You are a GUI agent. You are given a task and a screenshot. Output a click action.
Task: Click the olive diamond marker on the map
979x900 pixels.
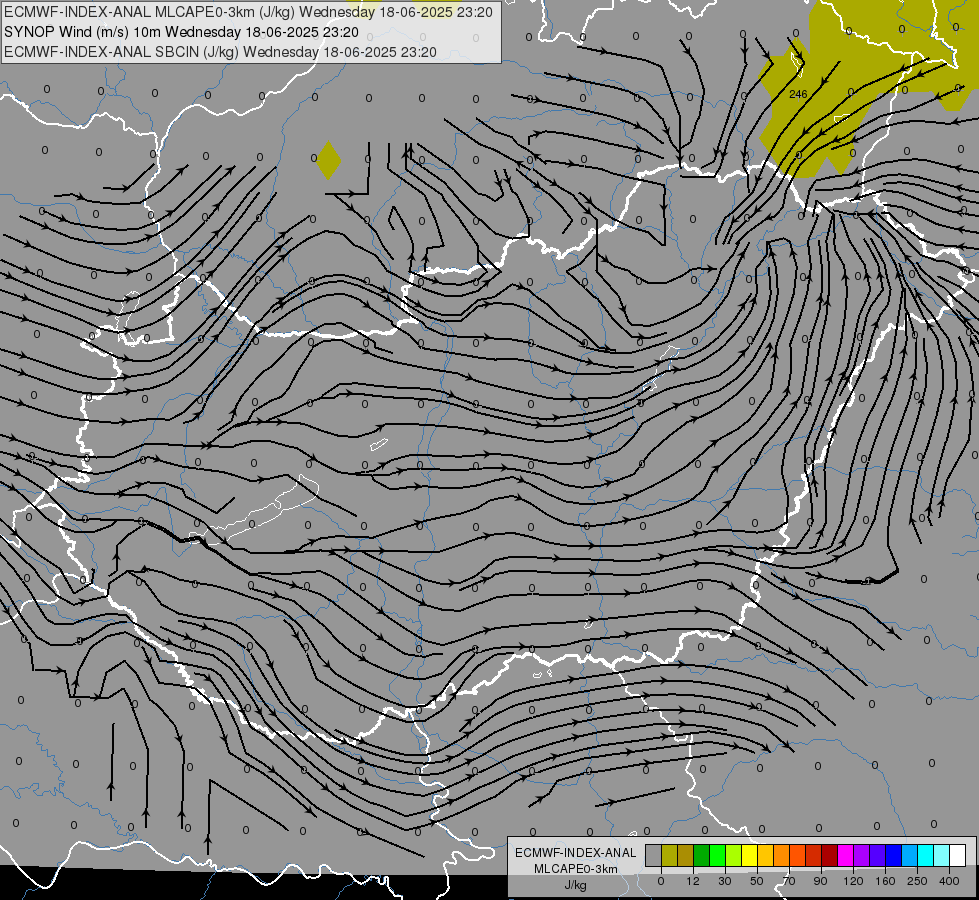328,160
